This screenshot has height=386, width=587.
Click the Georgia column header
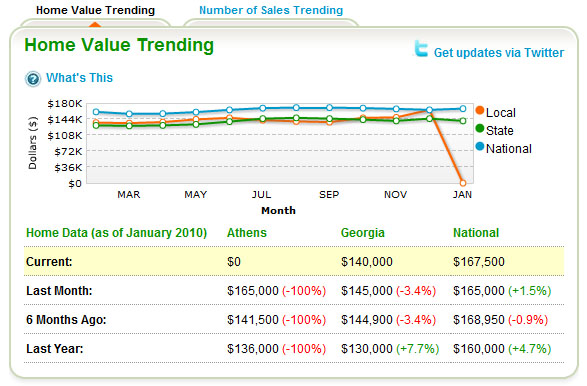pos(362,233)
